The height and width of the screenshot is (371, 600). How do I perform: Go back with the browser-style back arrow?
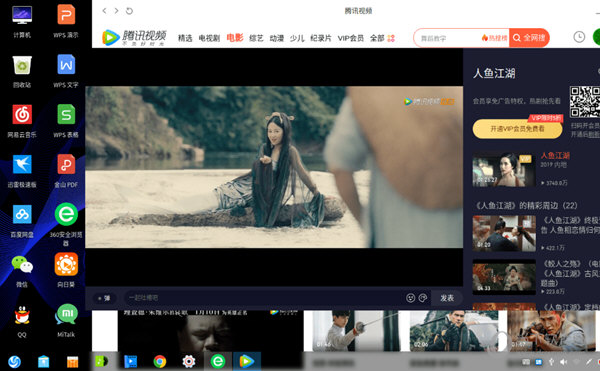tap(104, 11)
